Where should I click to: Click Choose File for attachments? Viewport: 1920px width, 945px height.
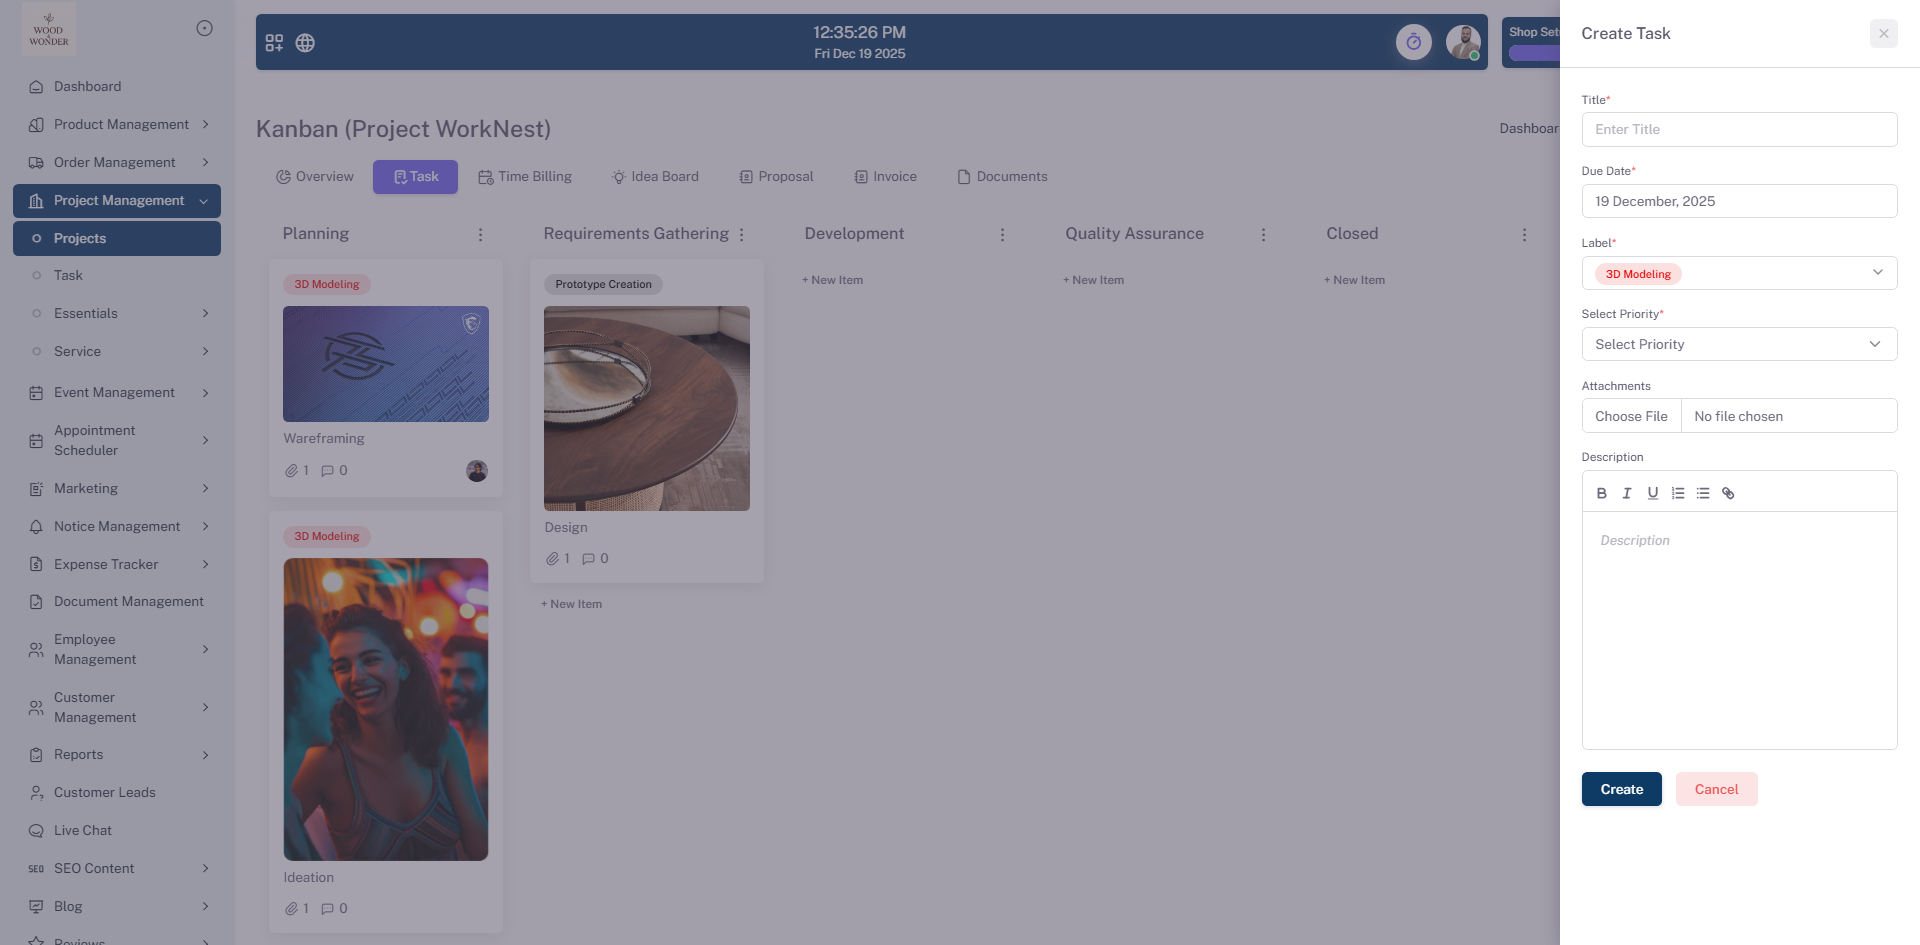click(x=1631, y=416)
